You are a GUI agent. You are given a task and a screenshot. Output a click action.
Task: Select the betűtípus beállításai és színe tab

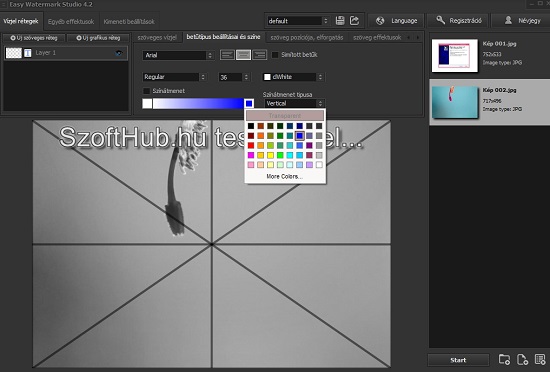click(x=223, y=37)
